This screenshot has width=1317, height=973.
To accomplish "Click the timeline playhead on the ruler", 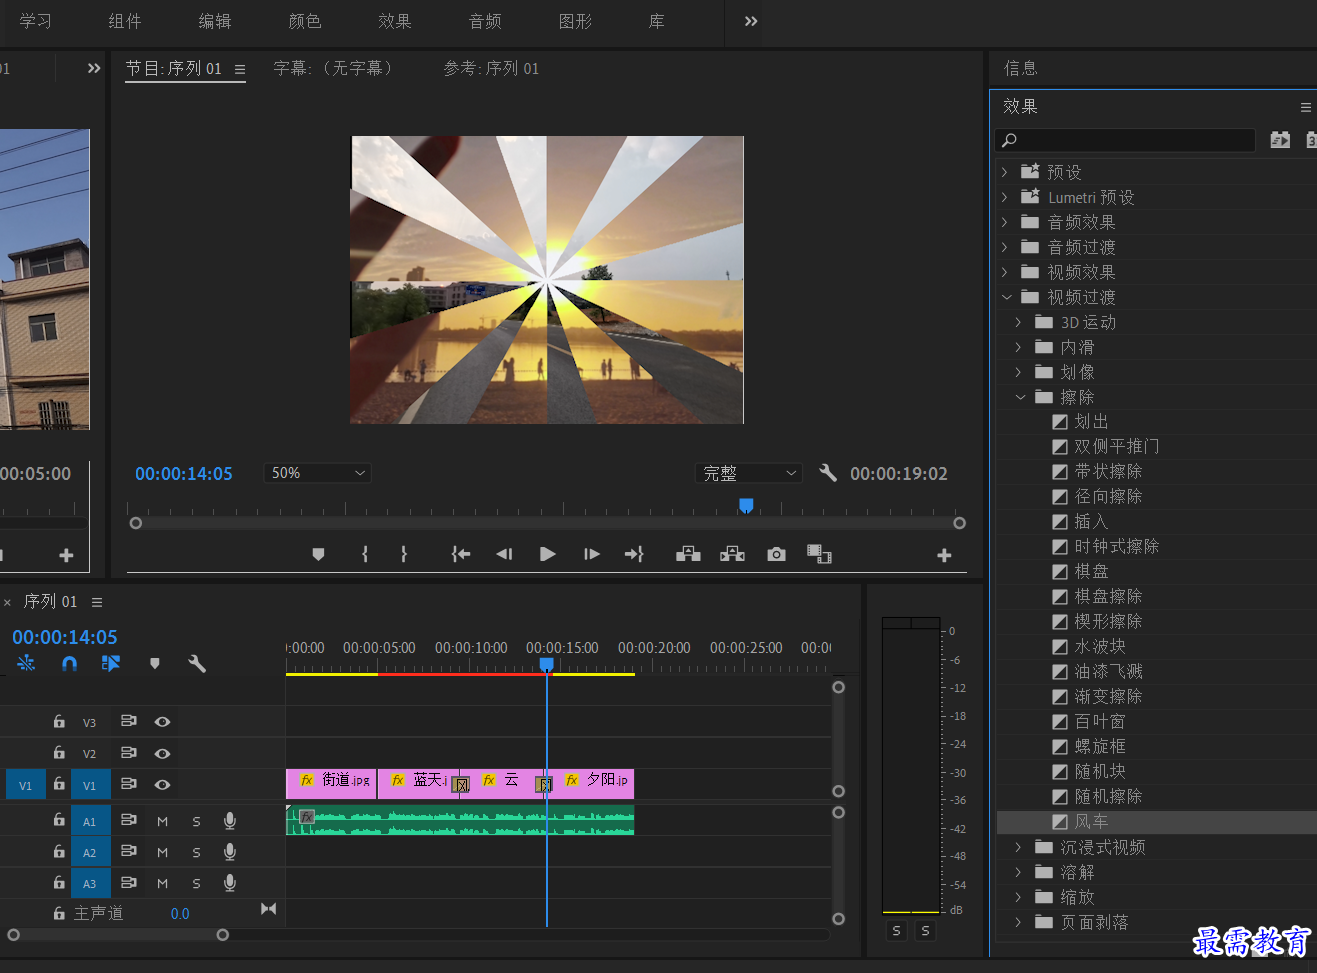I will coord(547,664).
